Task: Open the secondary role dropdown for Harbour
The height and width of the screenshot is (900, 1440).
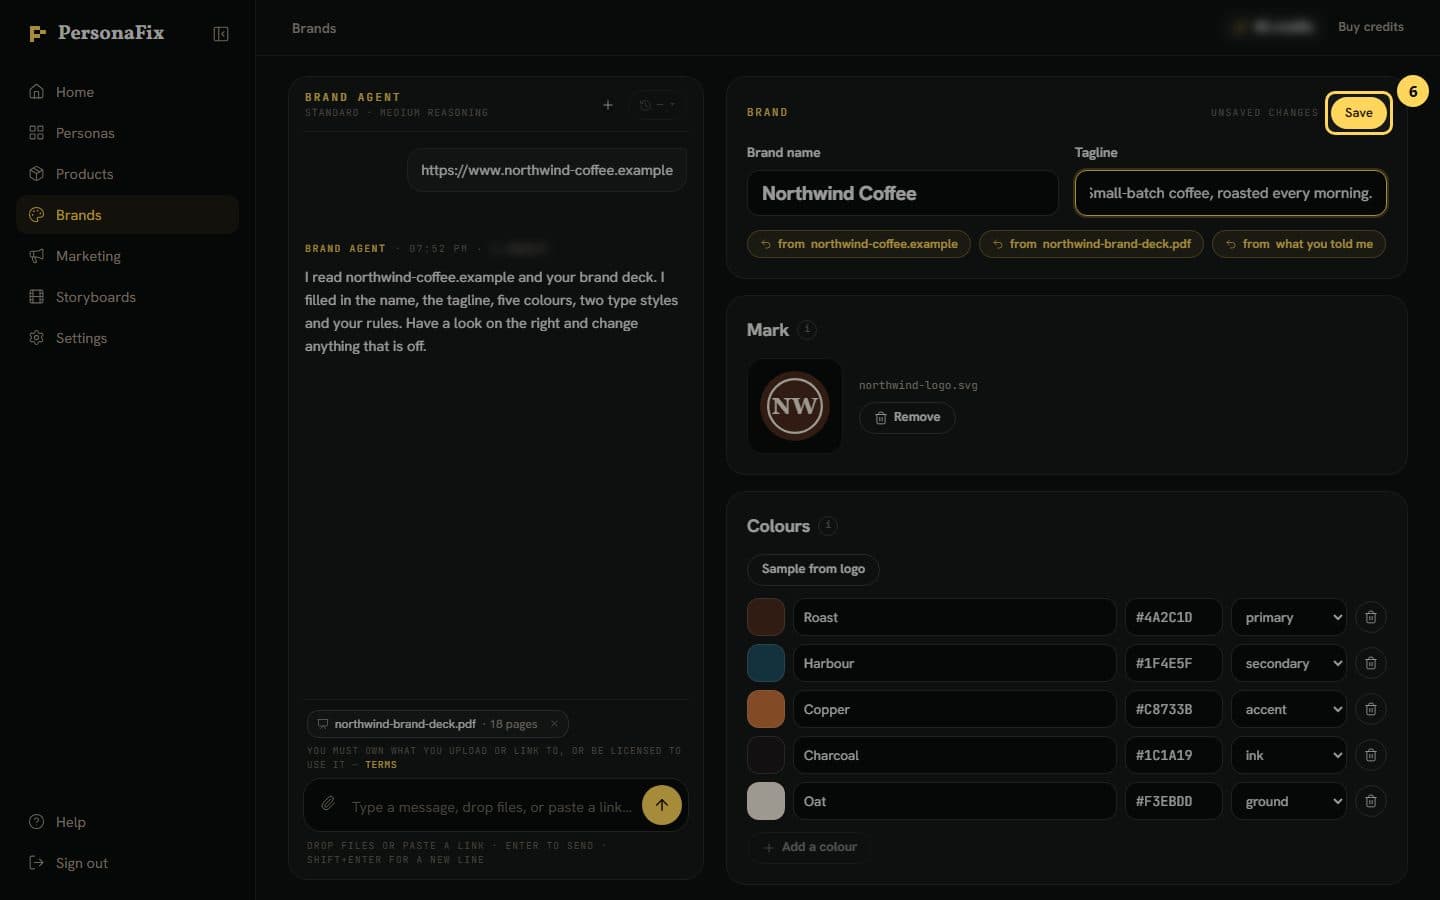Action: pos(1288,663)
